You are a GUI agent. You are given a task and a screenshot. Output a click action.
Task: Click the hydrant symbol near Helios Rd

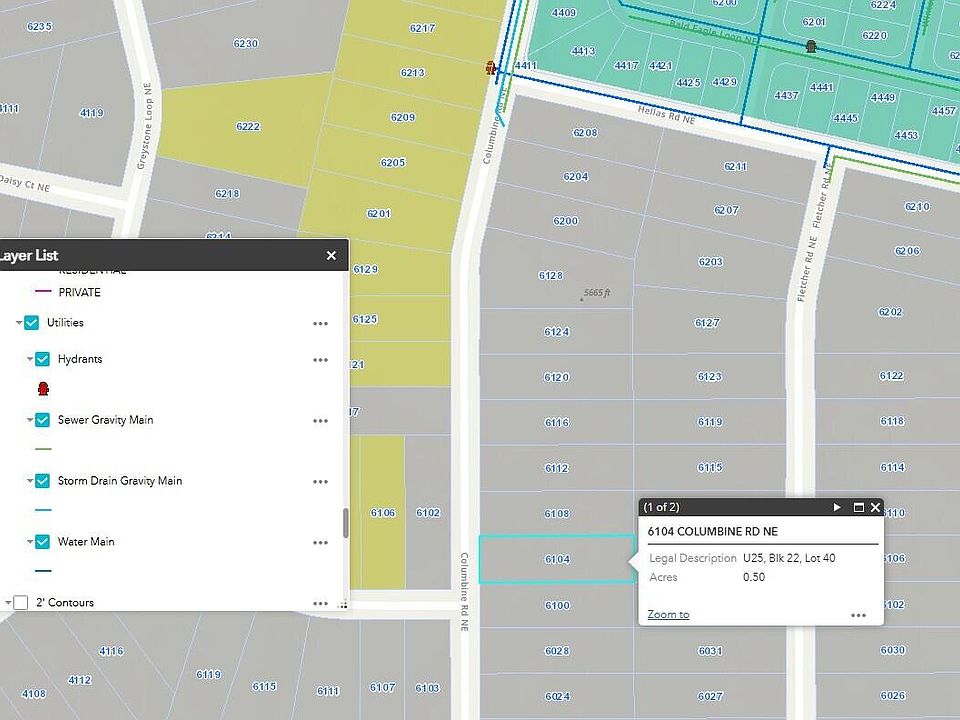point(490,68)
